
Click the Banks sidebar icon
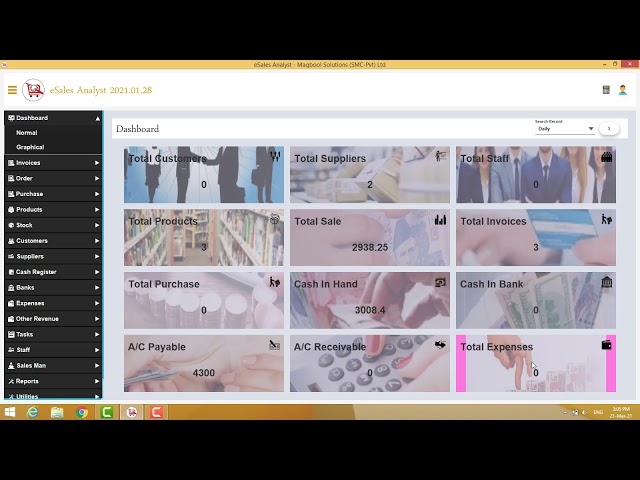click(x=11, y=288)
